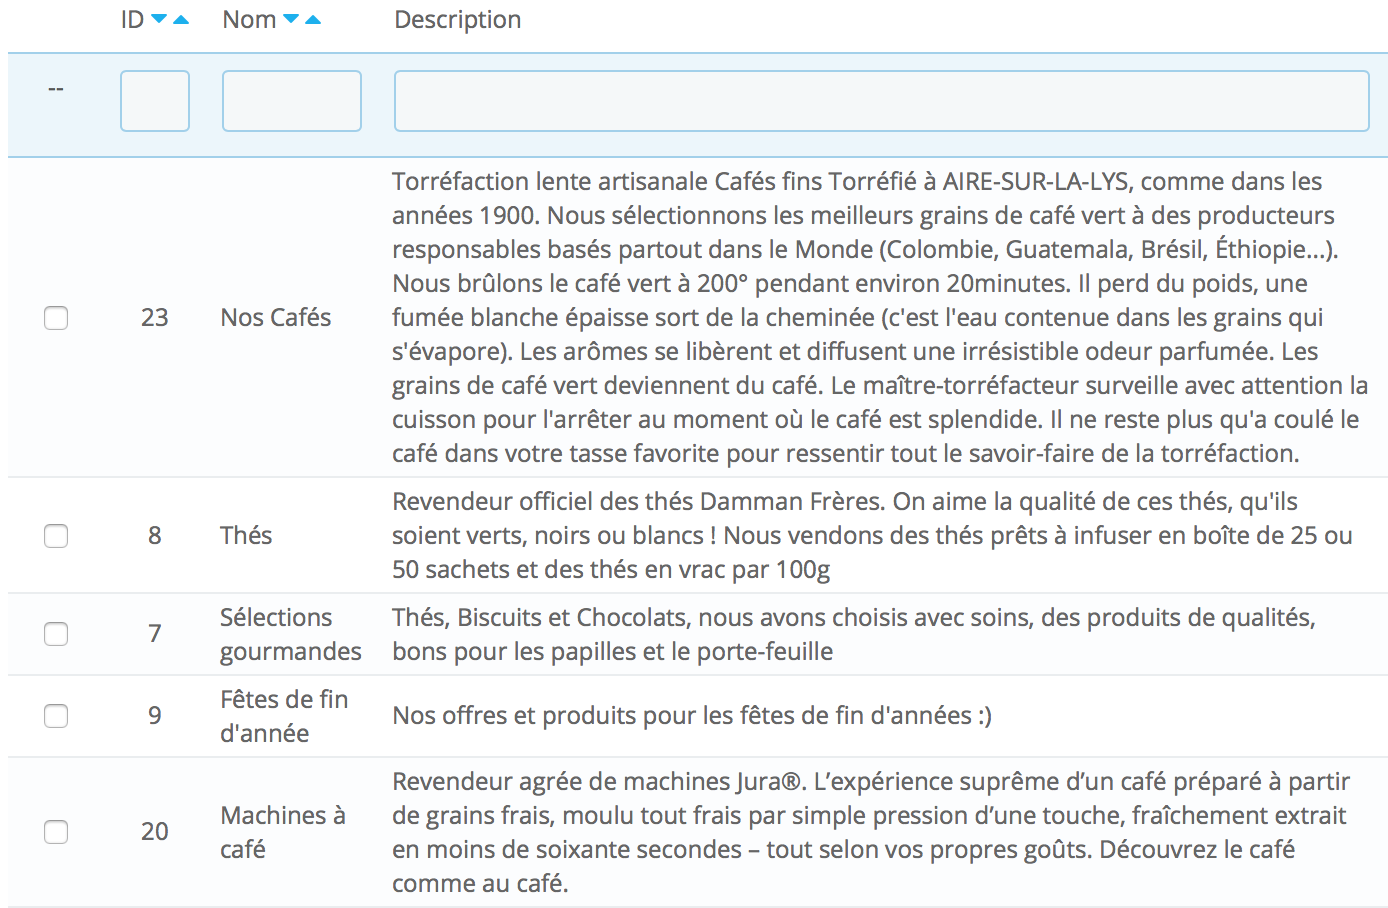This screenshot has width=1388, height=908.
Task: Click ID cell 20
Action: (155, 832)
